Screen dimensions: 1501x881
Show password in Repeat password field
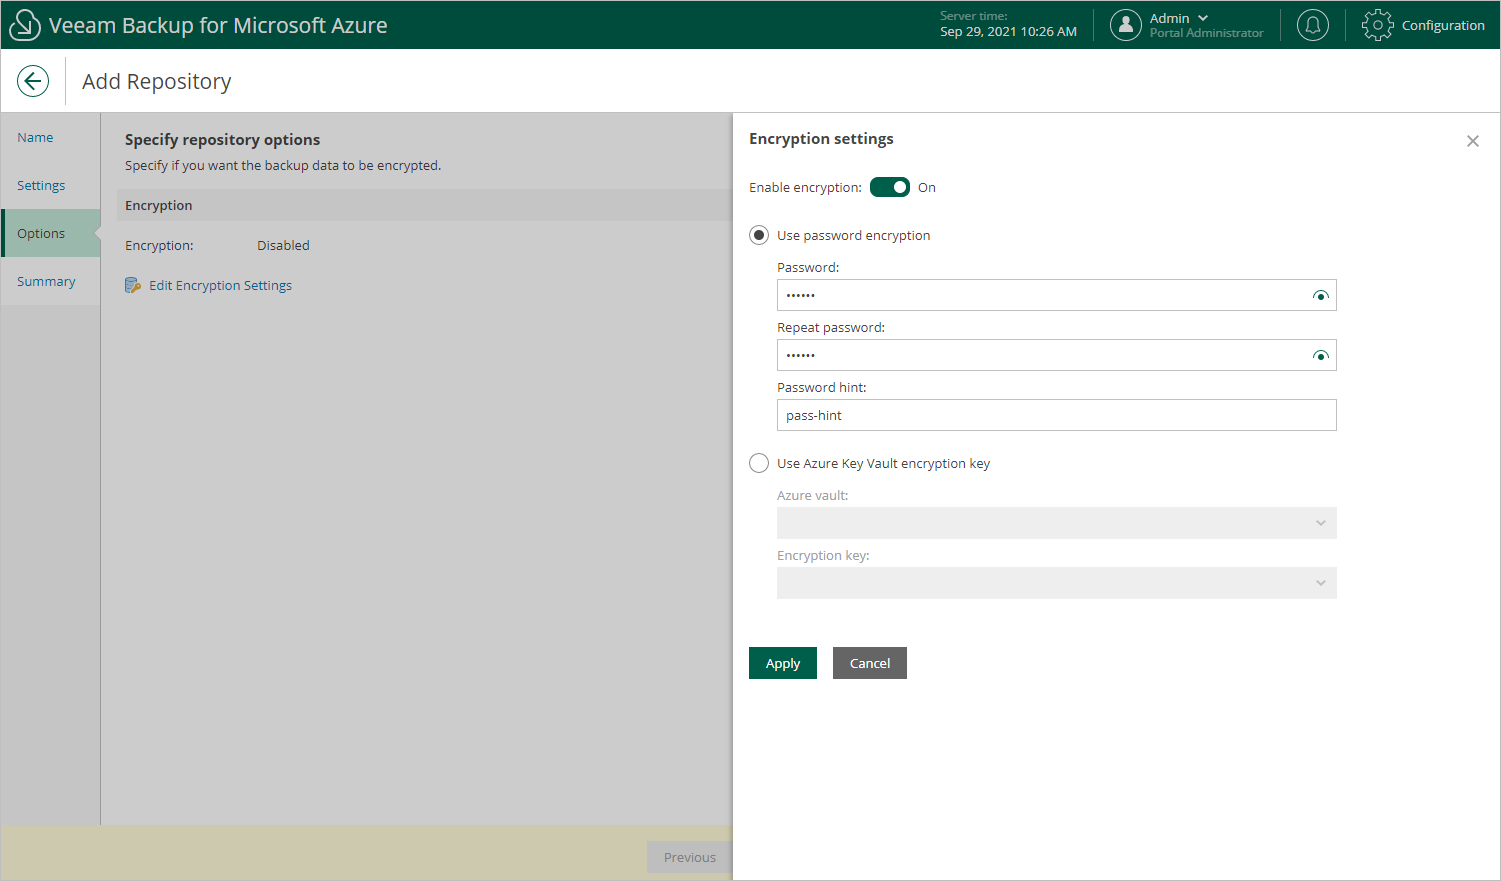(x=1321, y=355)
